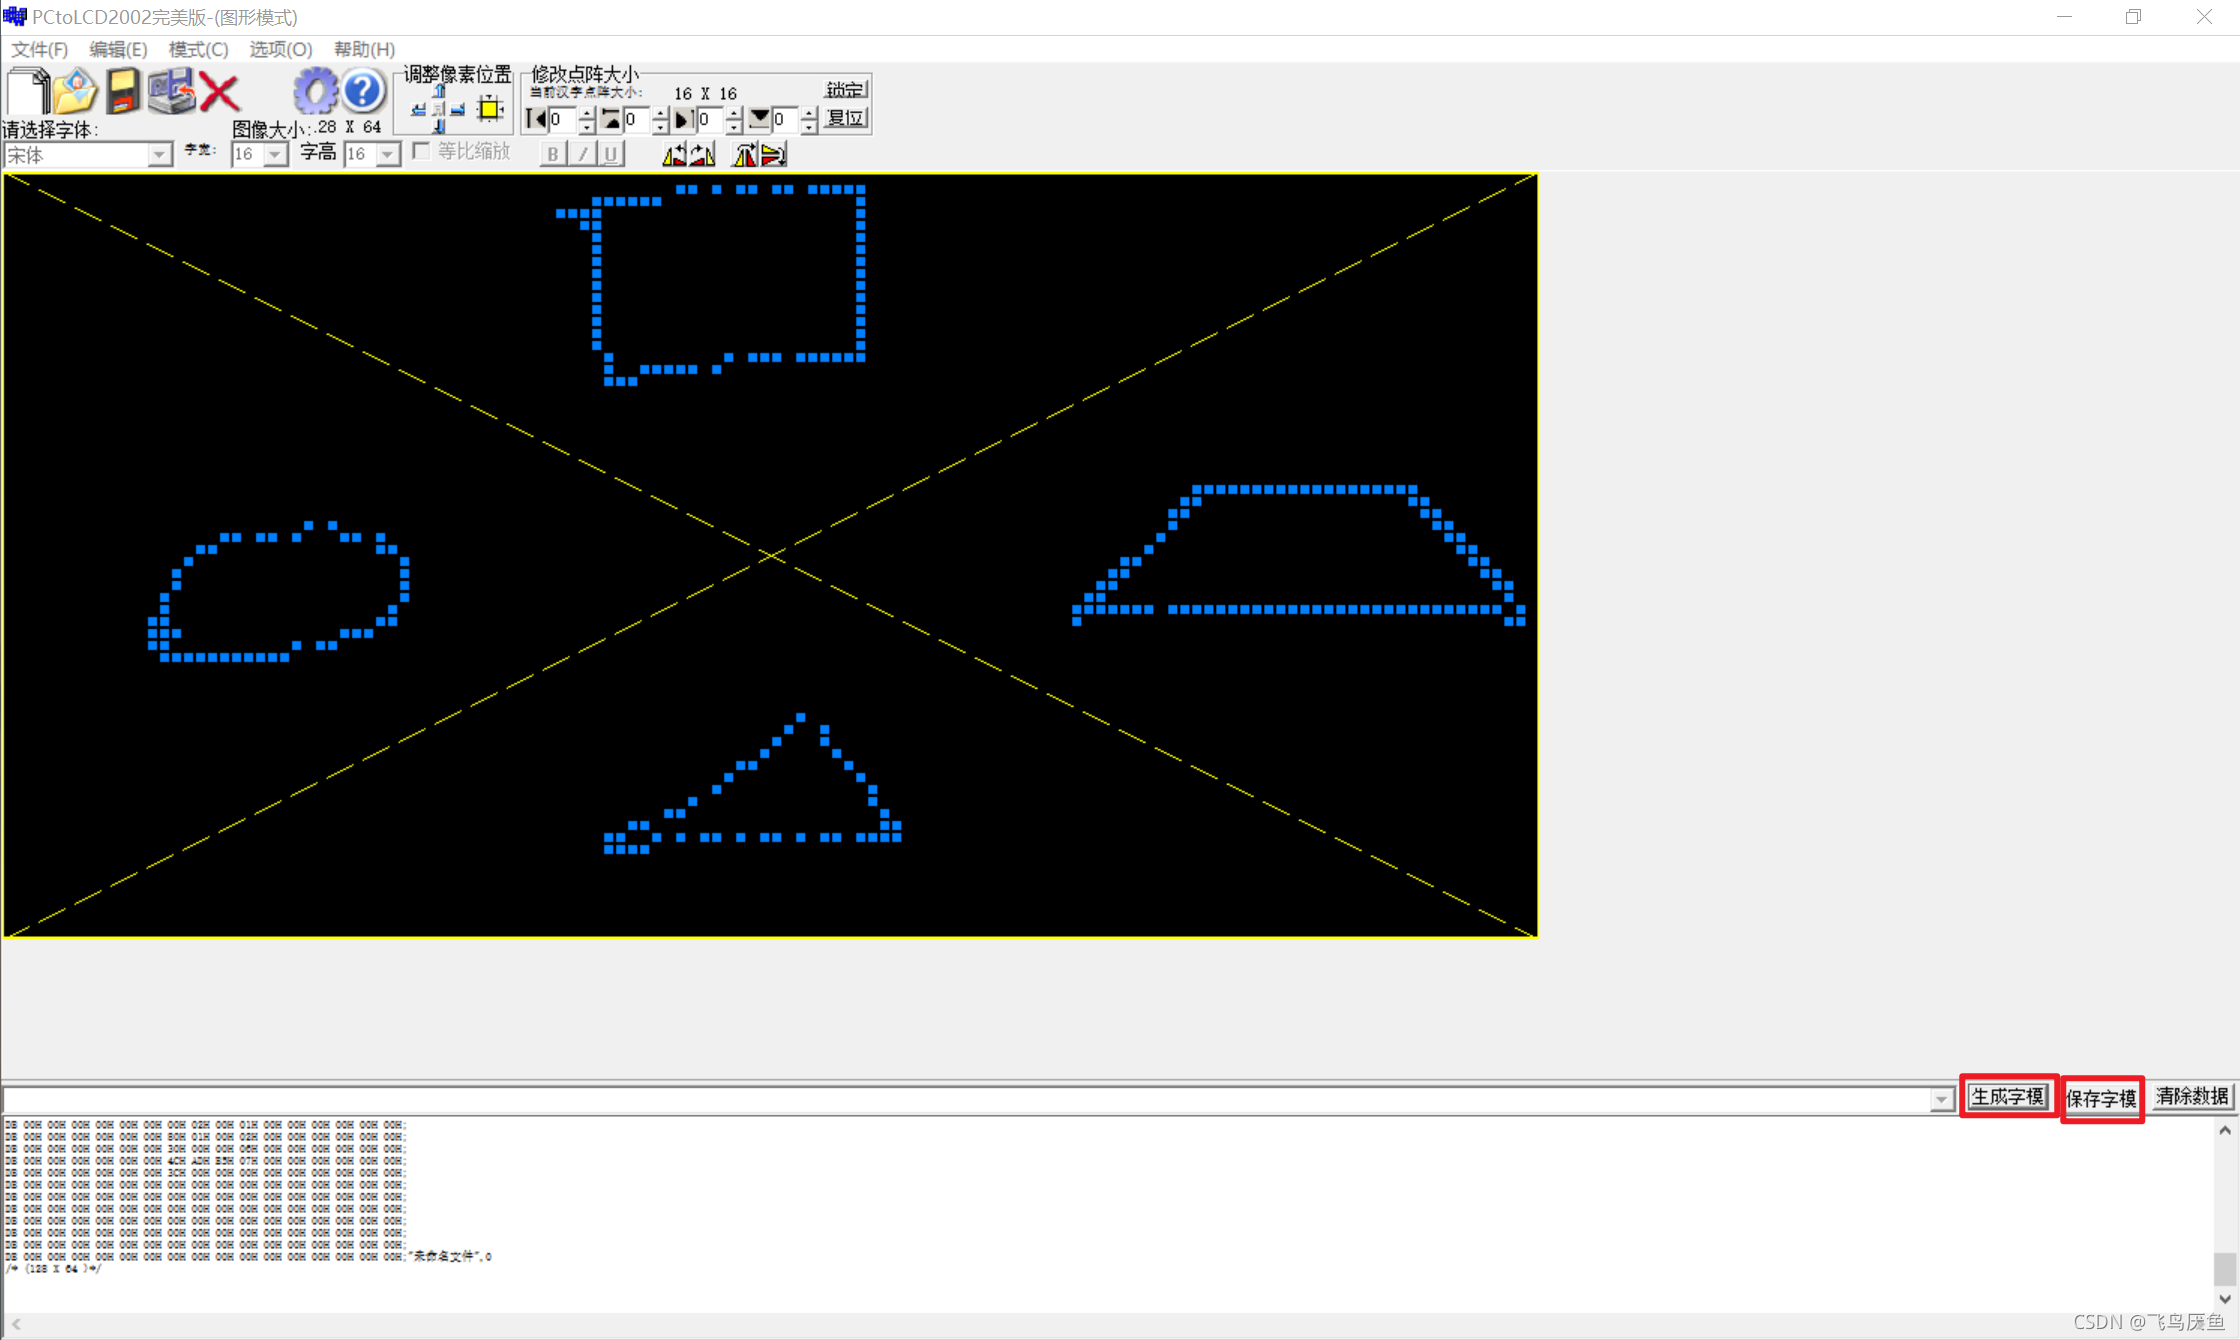Expand the dropdown beside 生成字模
The height and width of the screenshot is (1340, 2240).
coord(1940,1099)
